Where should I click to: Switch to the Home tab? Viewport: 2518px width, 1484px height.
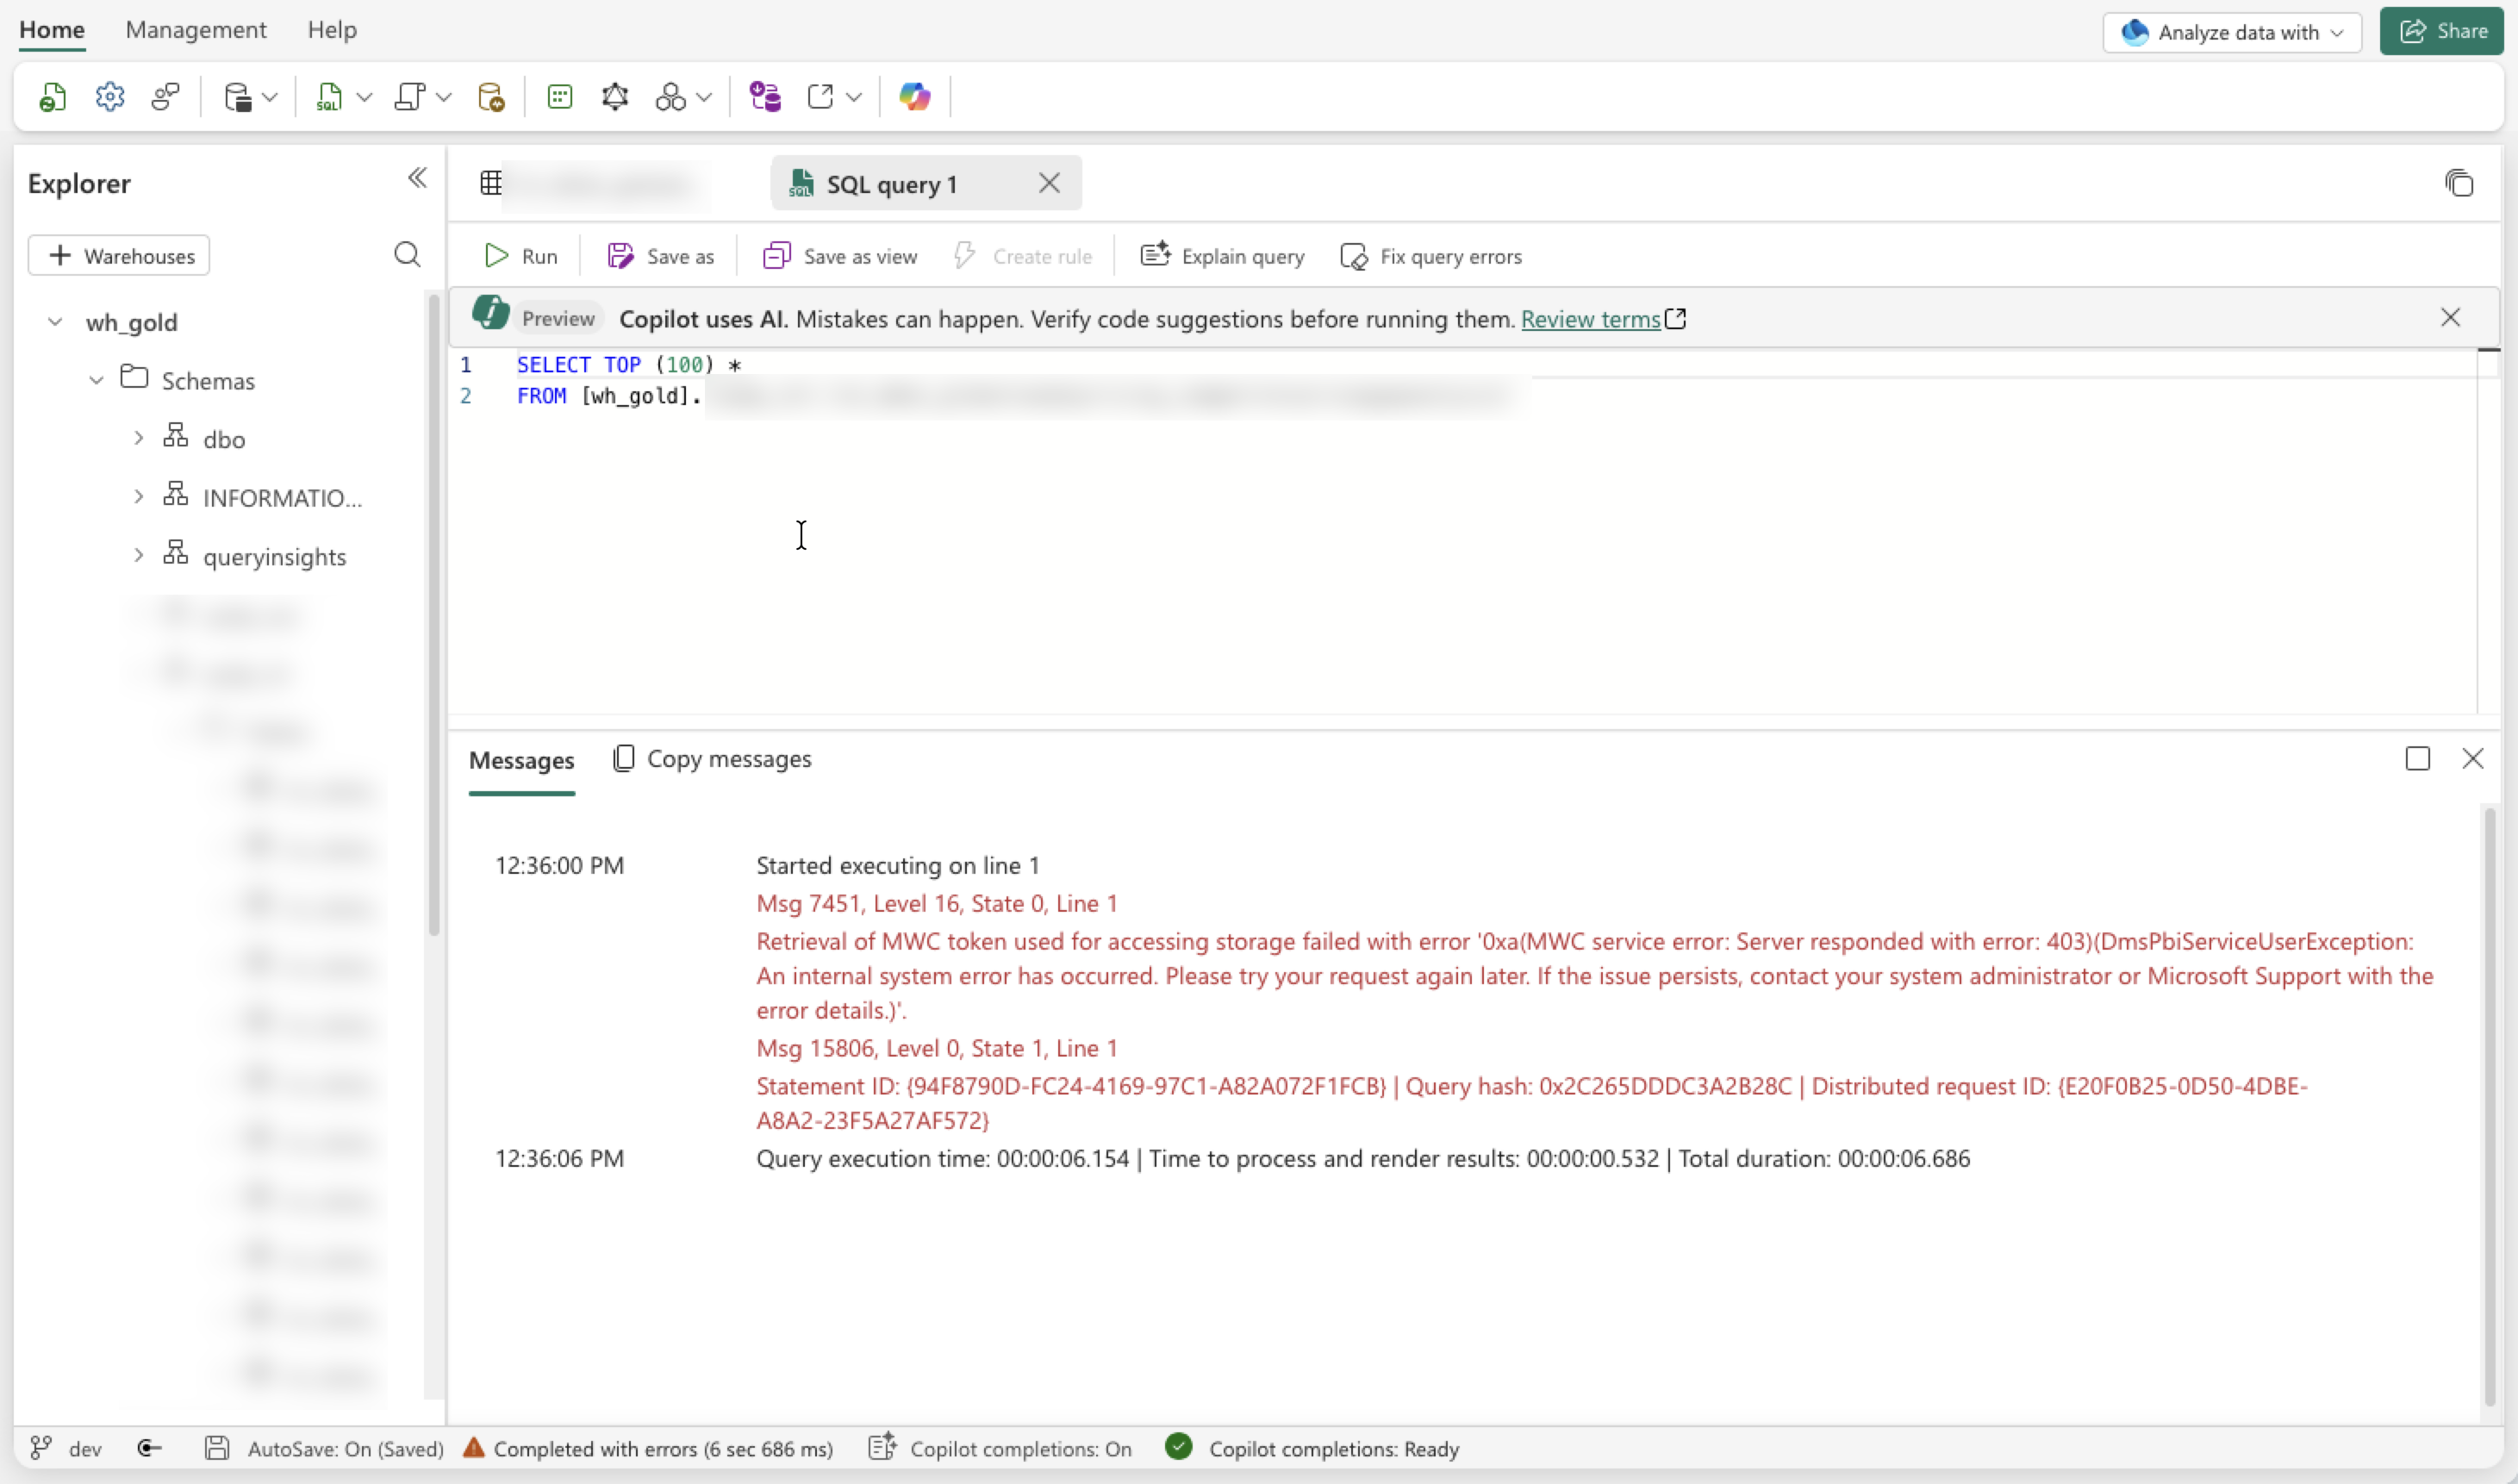pyautogui.click(x=52, y=30)
